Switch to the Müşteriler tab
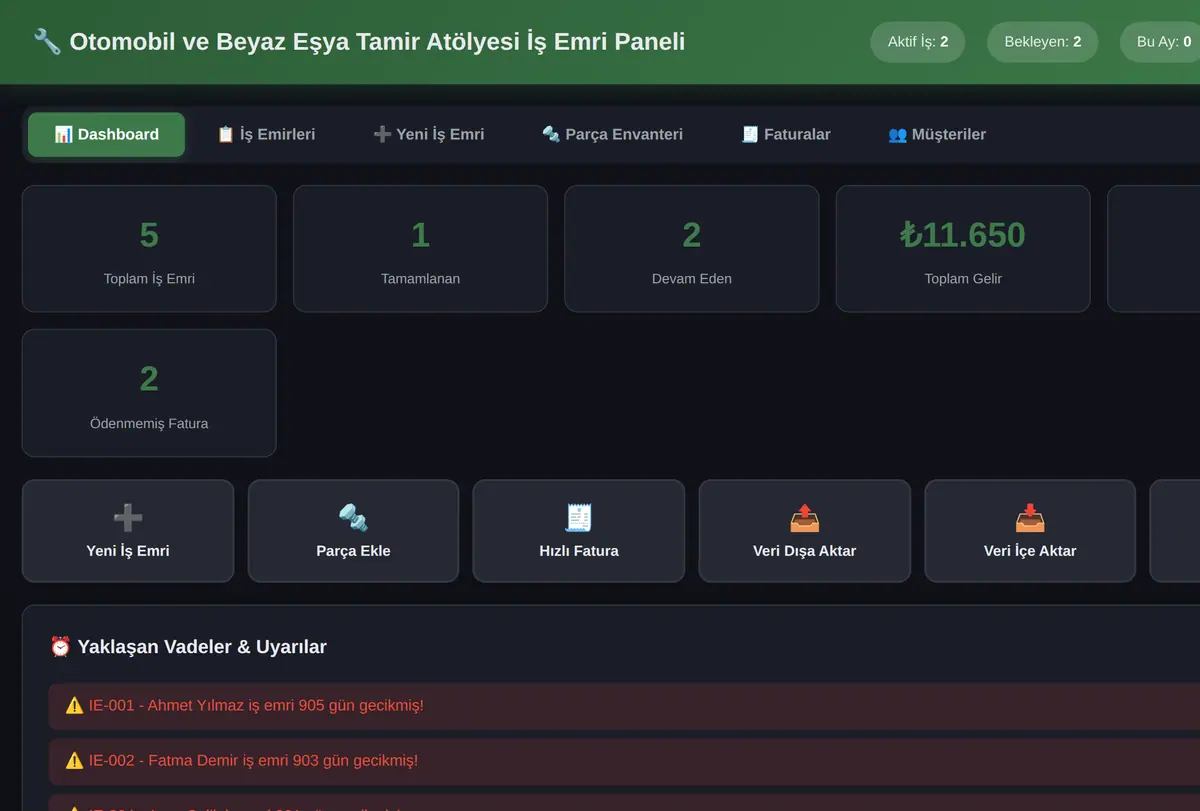 (x=937, y=135)
